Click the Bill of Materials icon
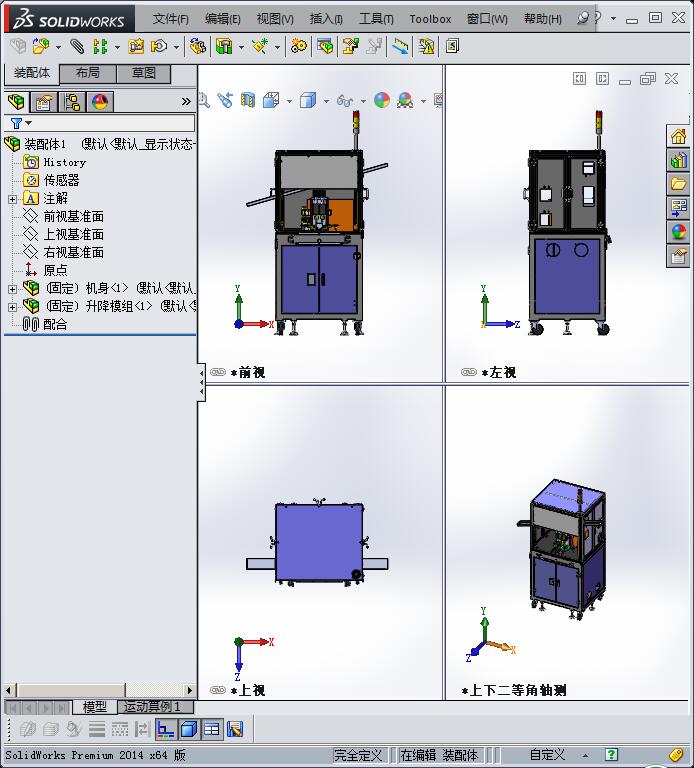This screenshot has height=768, width=694. 325,47
